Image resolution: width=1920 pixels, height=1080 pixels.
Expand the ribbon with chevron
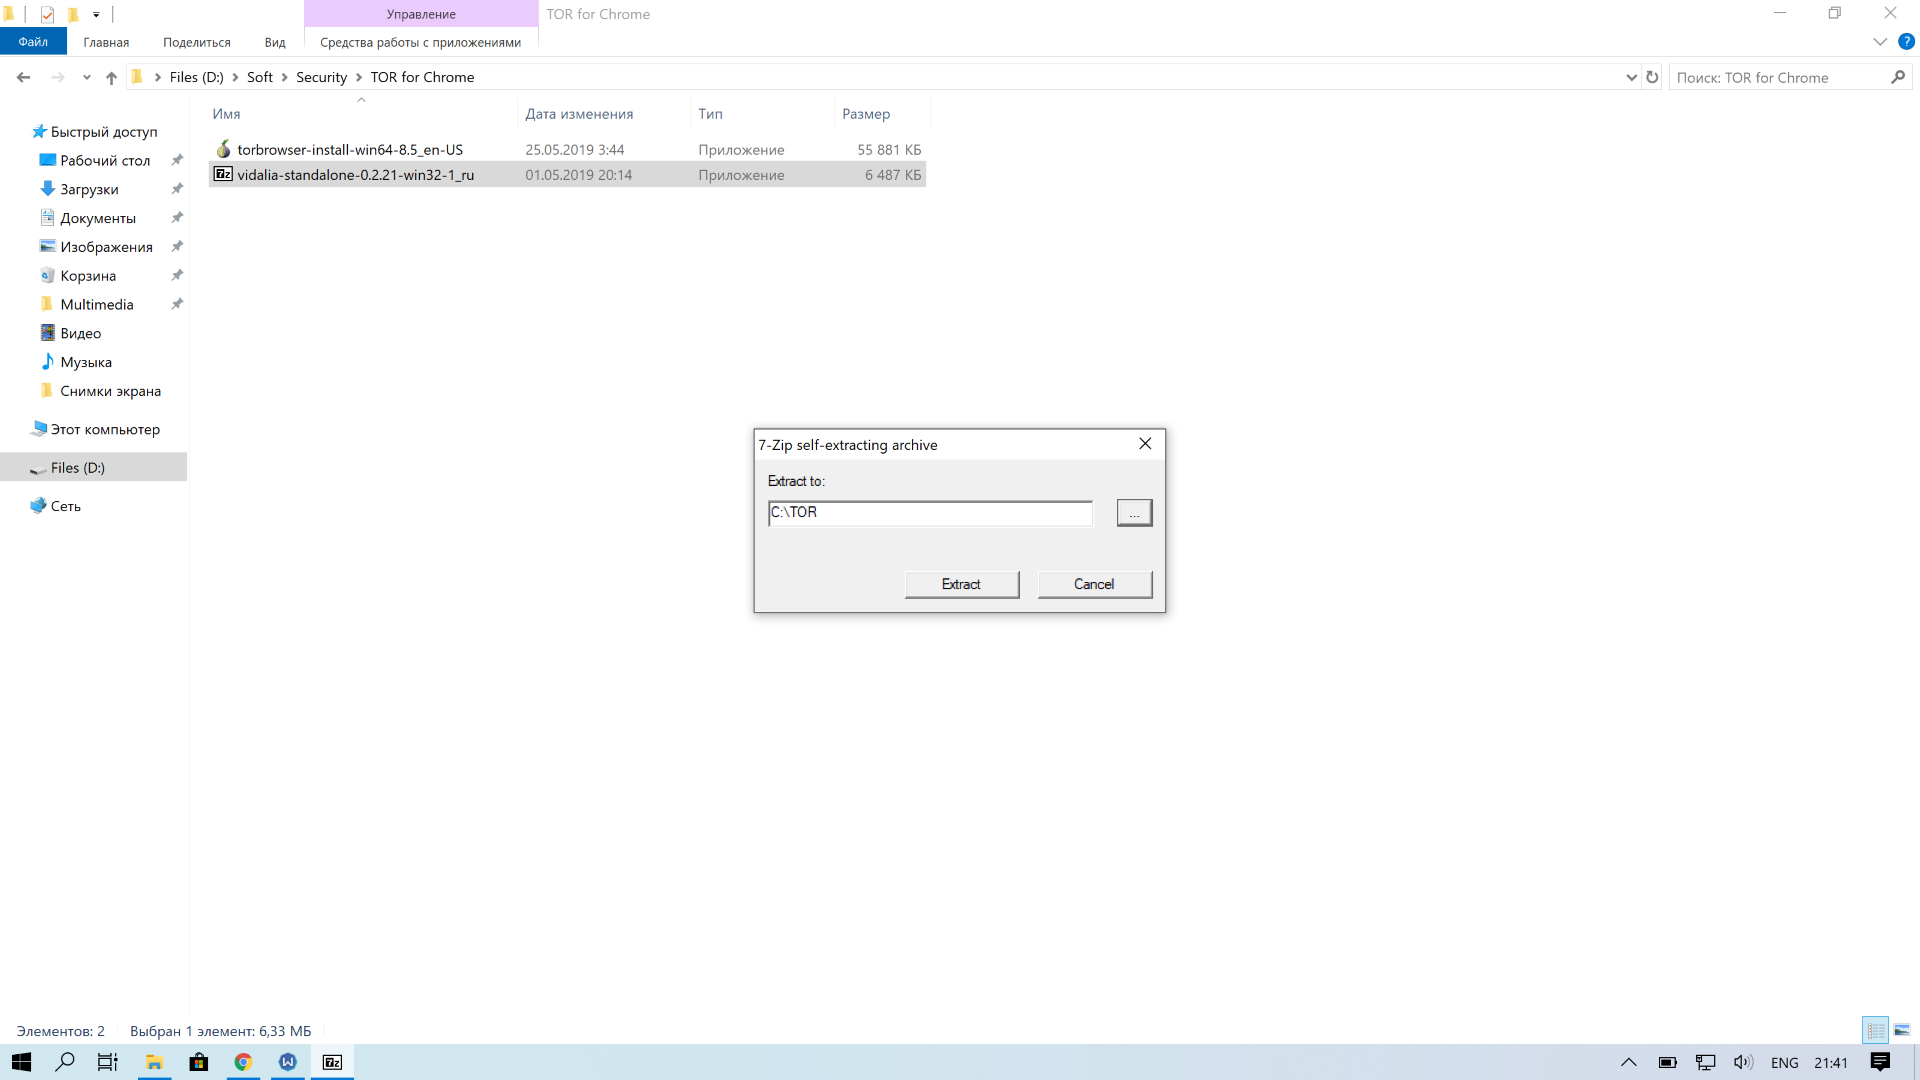pos(1880,42)
